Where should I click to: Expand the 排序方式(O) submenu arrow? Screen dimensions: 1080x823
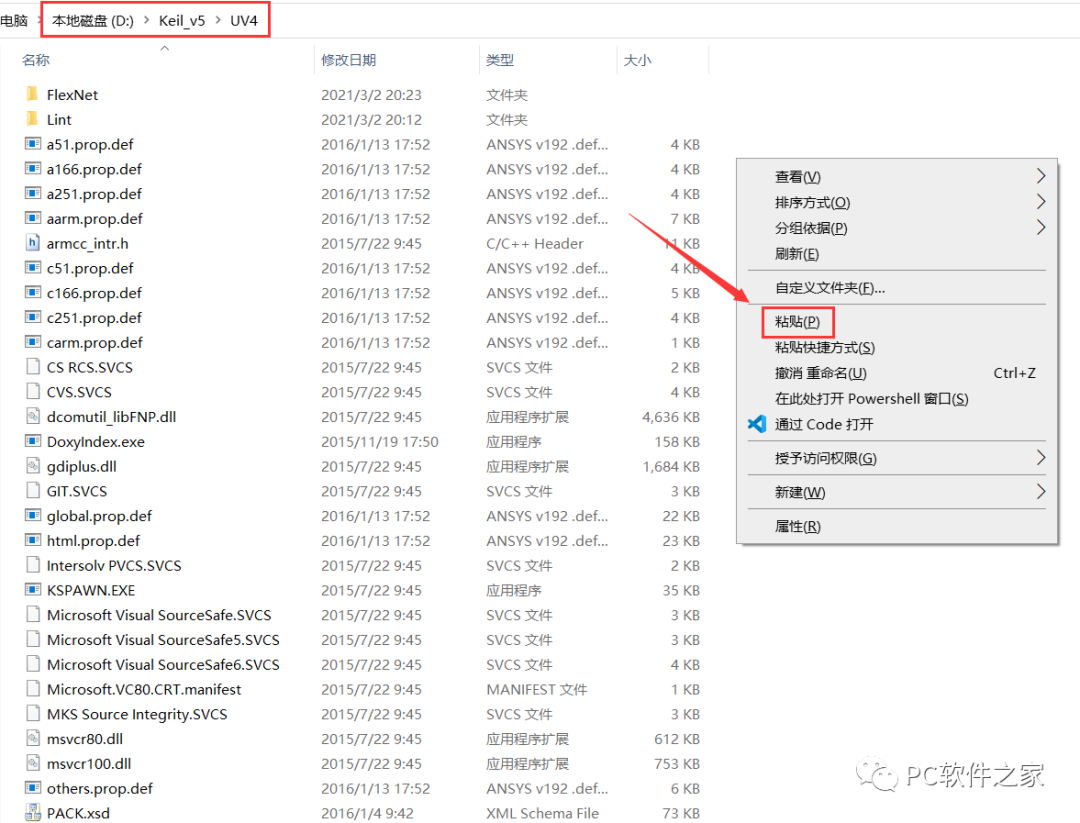pyautogui.click(x=1041, y=202)
